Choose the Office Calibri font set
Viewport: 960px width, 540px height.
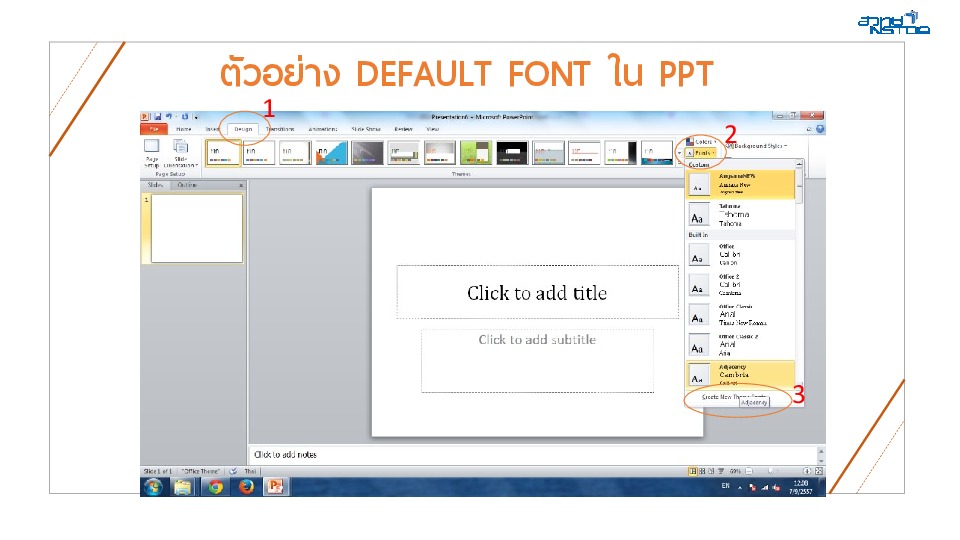pos(740,254)
